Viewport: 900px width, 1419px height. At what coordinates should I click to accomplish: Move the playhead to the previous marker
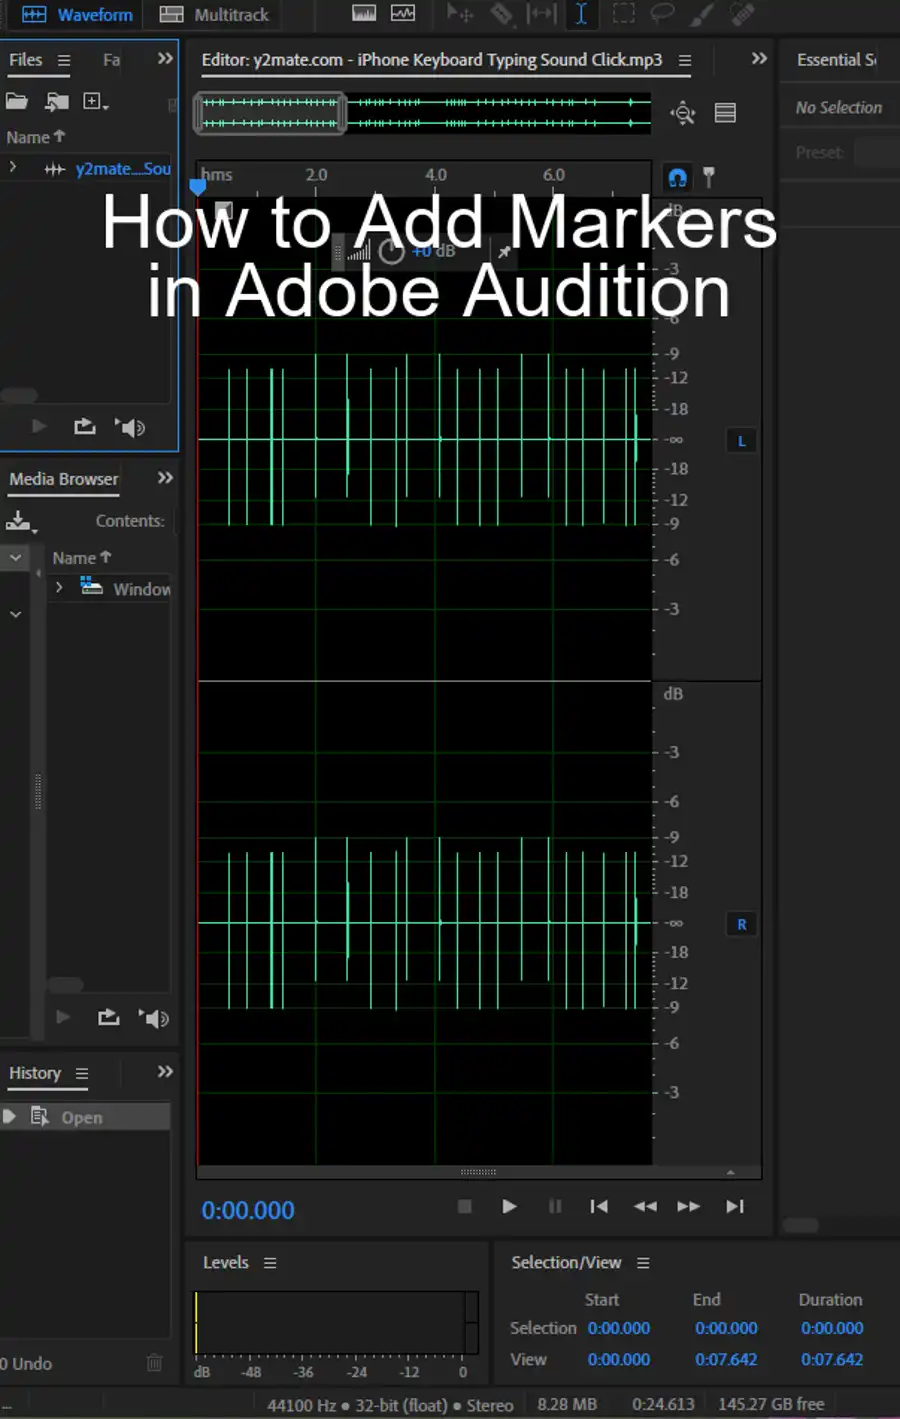point(599,1206)
